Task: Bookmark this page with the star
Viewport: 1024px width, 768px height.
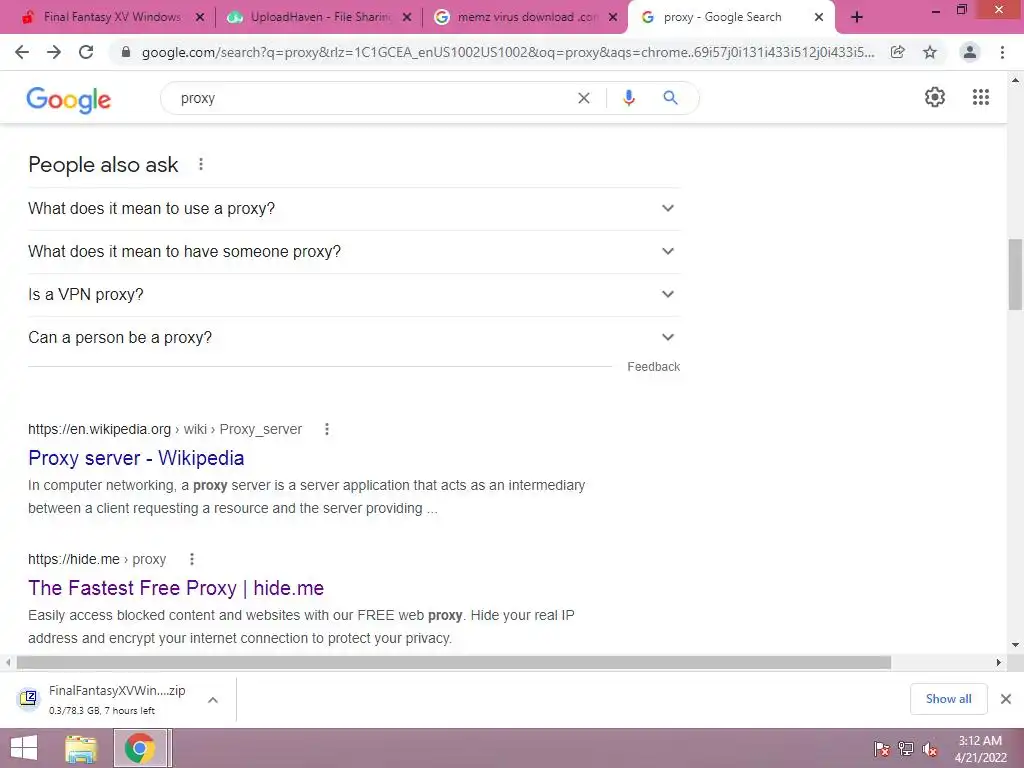Action: 930,52
